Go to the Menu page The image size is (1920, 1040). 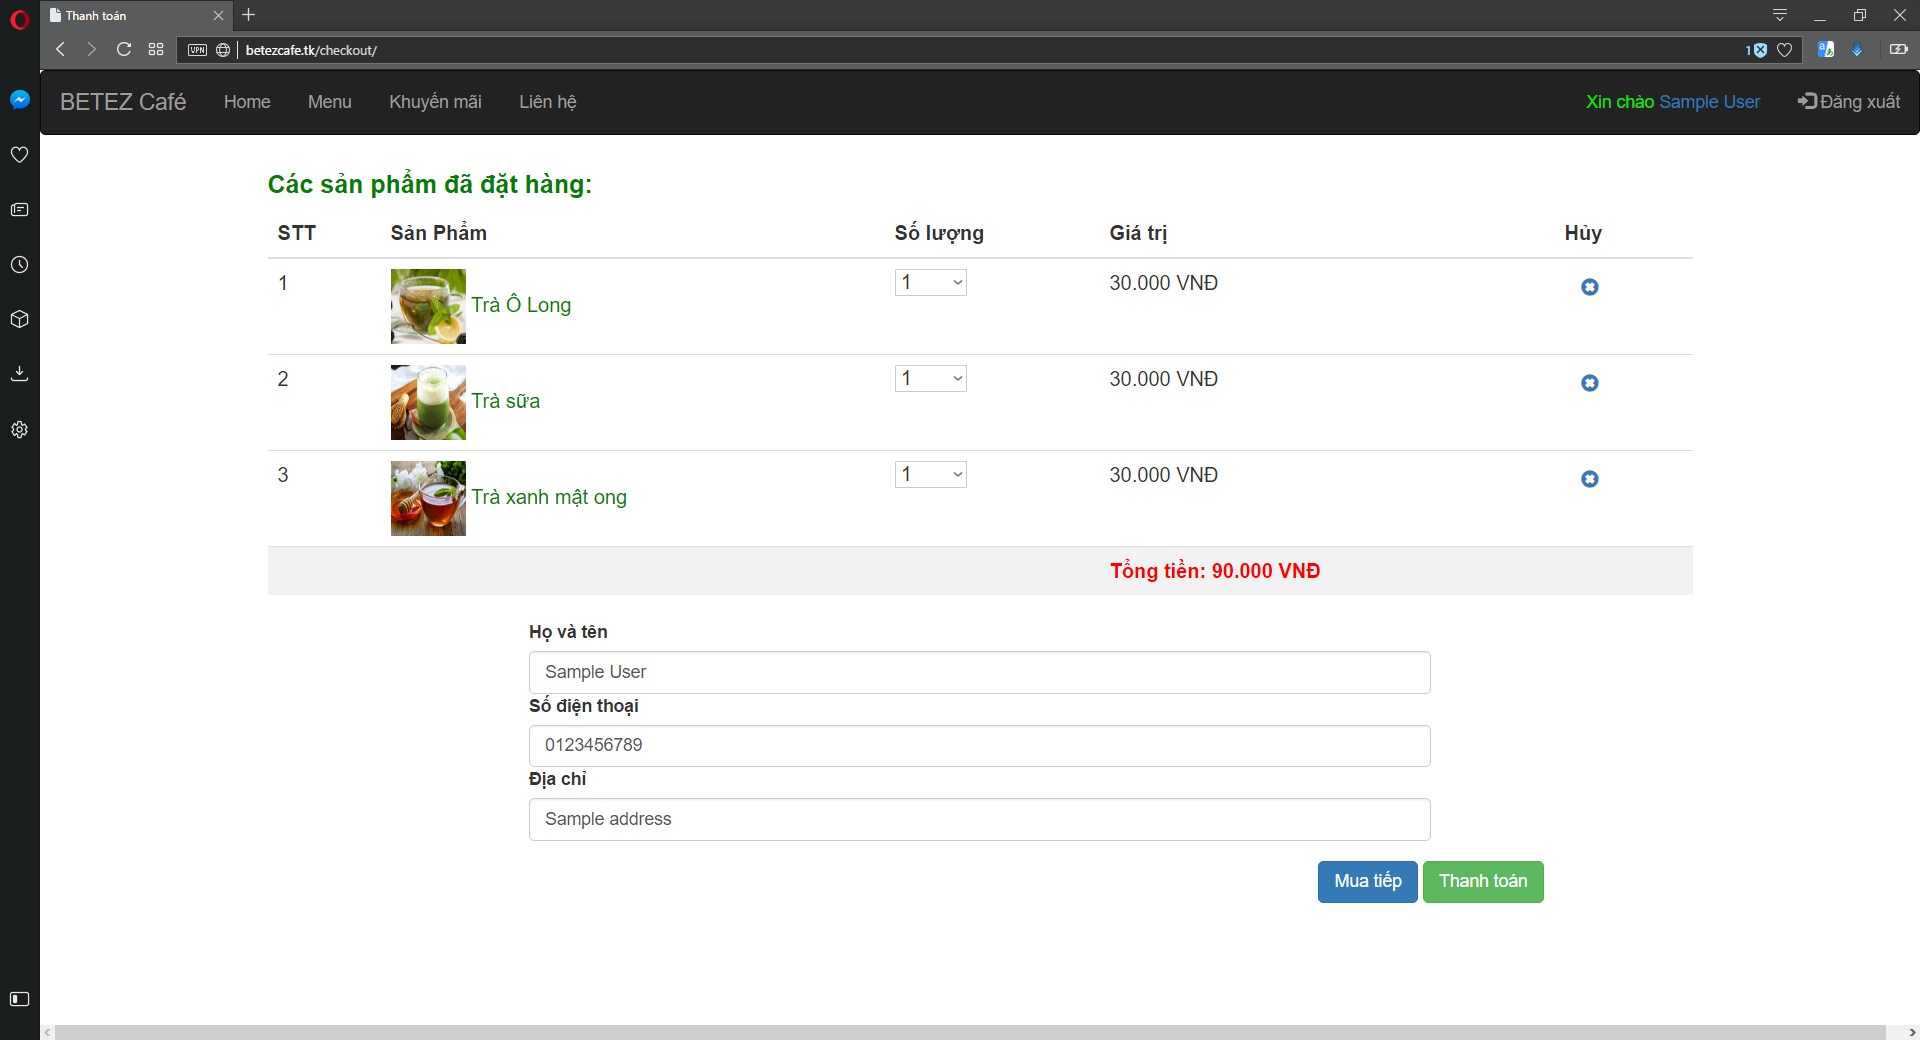(x=329, y=102)
